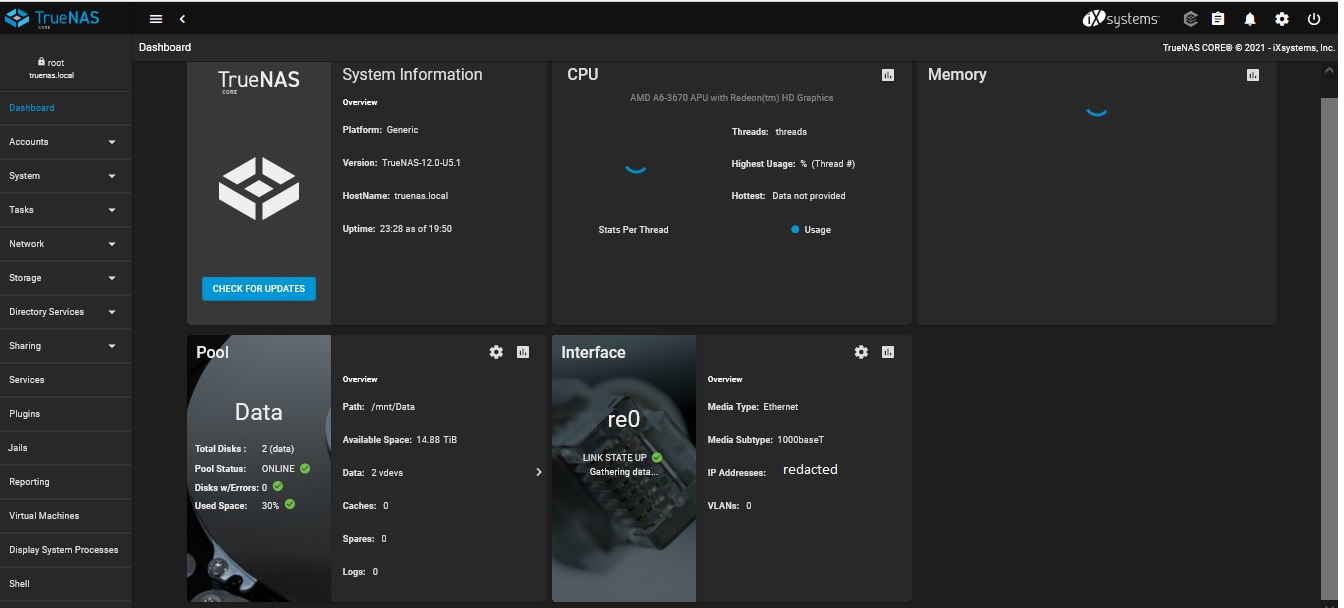Expand the Storage menu
The image size is (1344, 608).
pyautogui.click(x=65, y=278)
